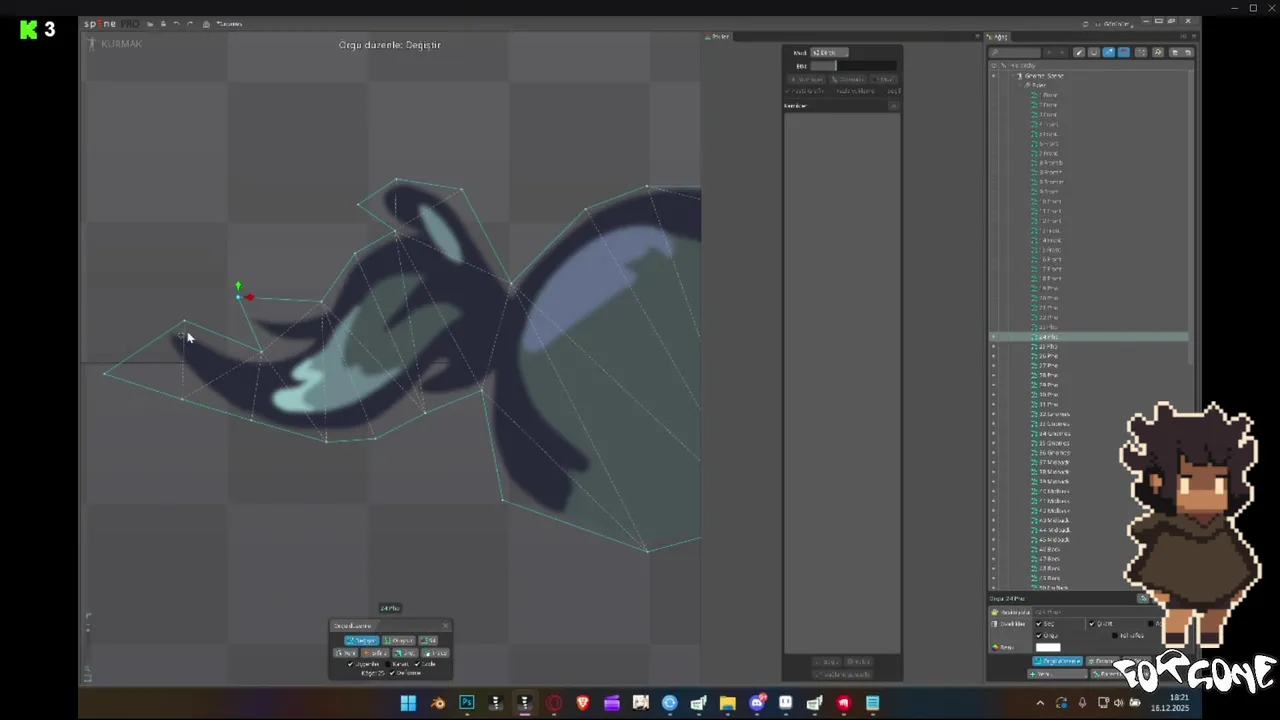Click the redo arrow in Spine toolbar
This screenshot has height=720, width=1280.
pyautogui.click(x=190, y=24)
